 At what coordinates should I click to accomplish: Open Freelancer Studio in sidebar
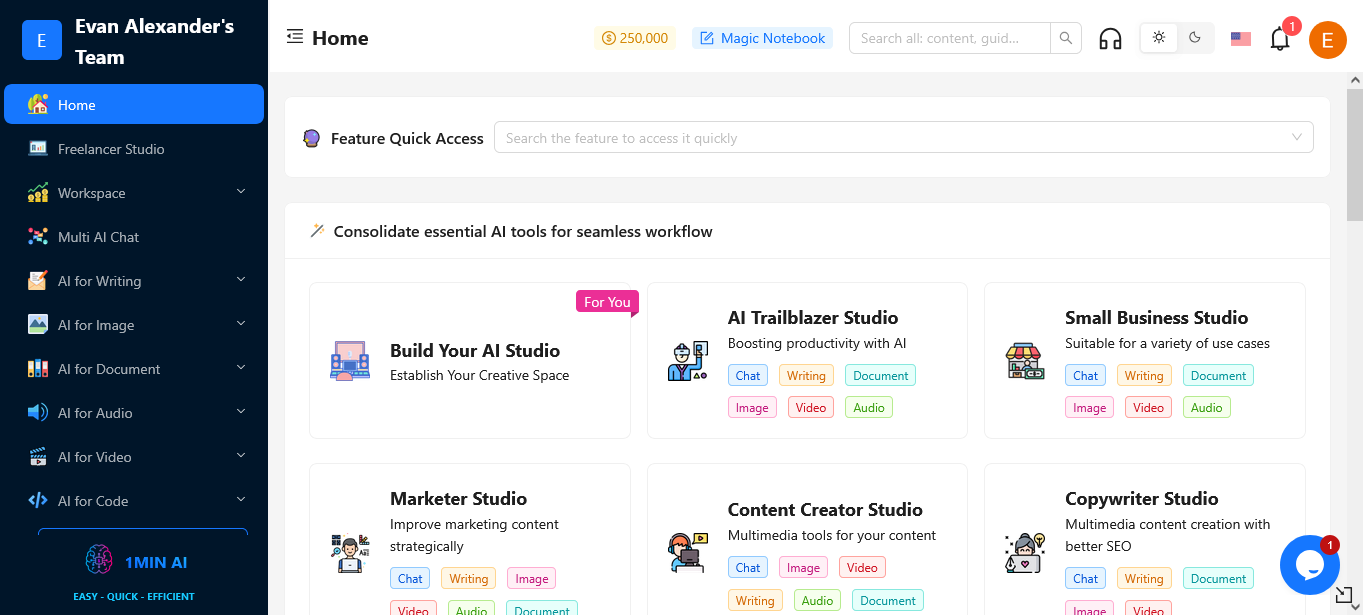[x=111, y=149]
